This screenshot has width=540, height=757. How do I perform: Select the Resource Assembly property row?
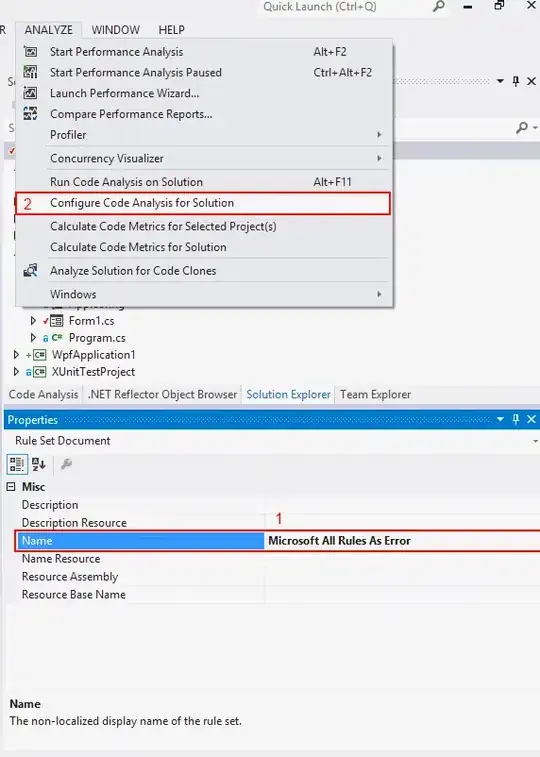(278, 577)
